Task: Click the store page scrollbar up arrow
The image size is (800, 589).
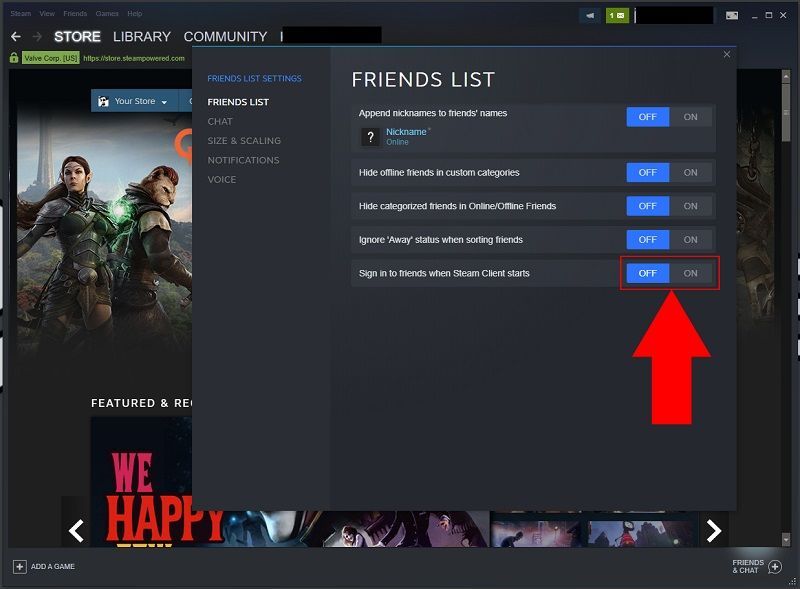Action: (786, 76)
